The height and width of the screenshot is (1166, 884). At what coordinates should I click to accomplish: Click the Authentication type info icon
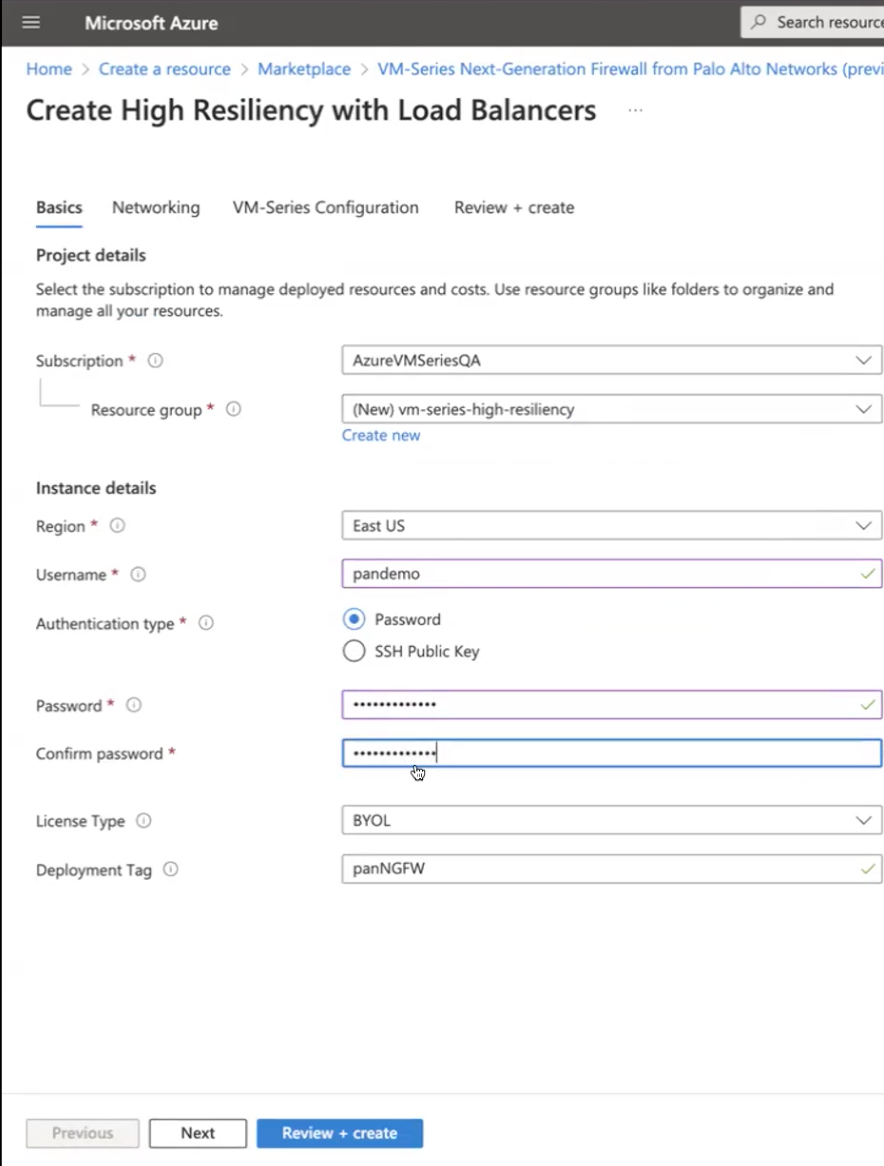coord(206,623)
